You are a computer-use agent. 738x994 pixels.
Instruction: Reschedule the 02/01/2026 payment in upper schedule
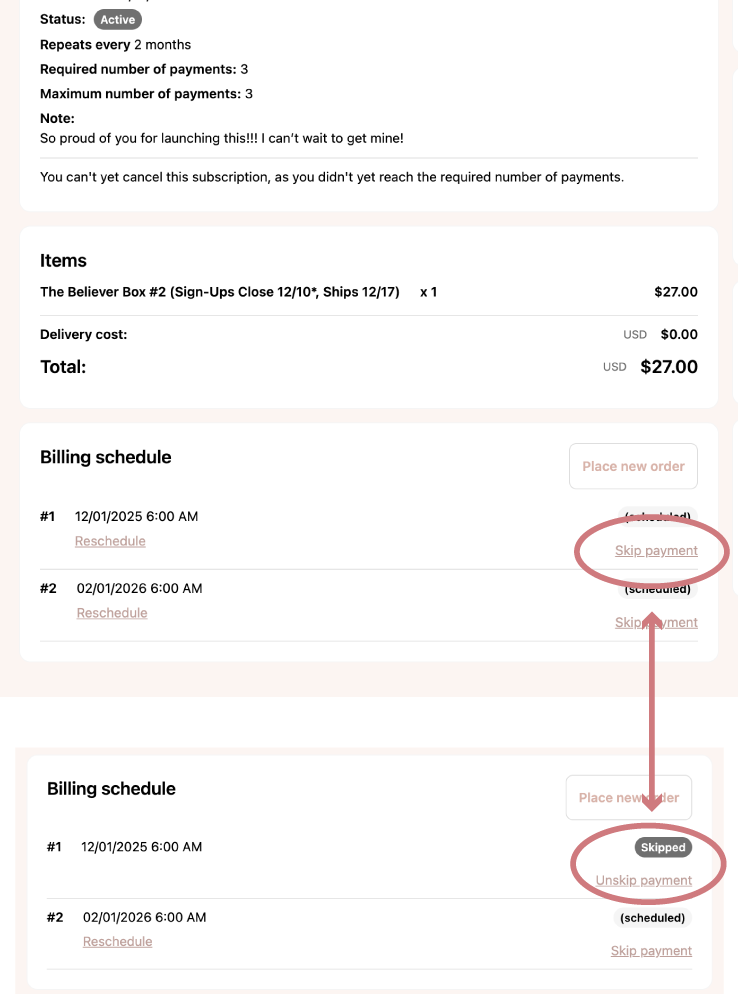pos(112,613)
